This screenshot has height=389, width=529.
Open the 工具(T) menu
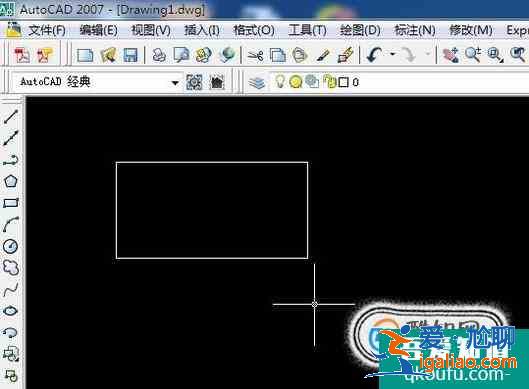(x=307, y=31)
